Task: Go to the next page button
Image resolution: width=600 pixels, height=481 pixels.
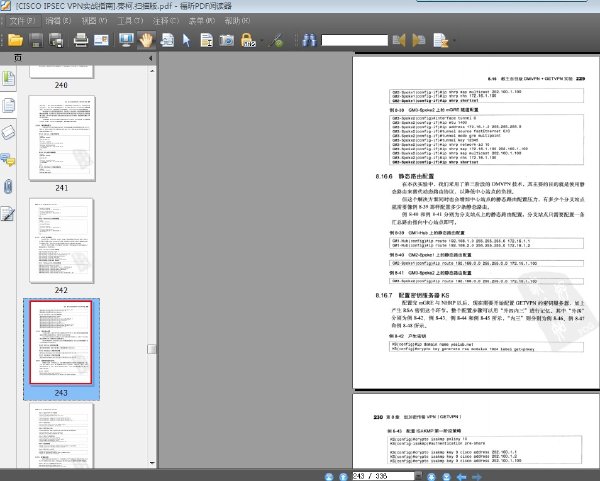Action: pyautogui.click(x=432, y=476)
